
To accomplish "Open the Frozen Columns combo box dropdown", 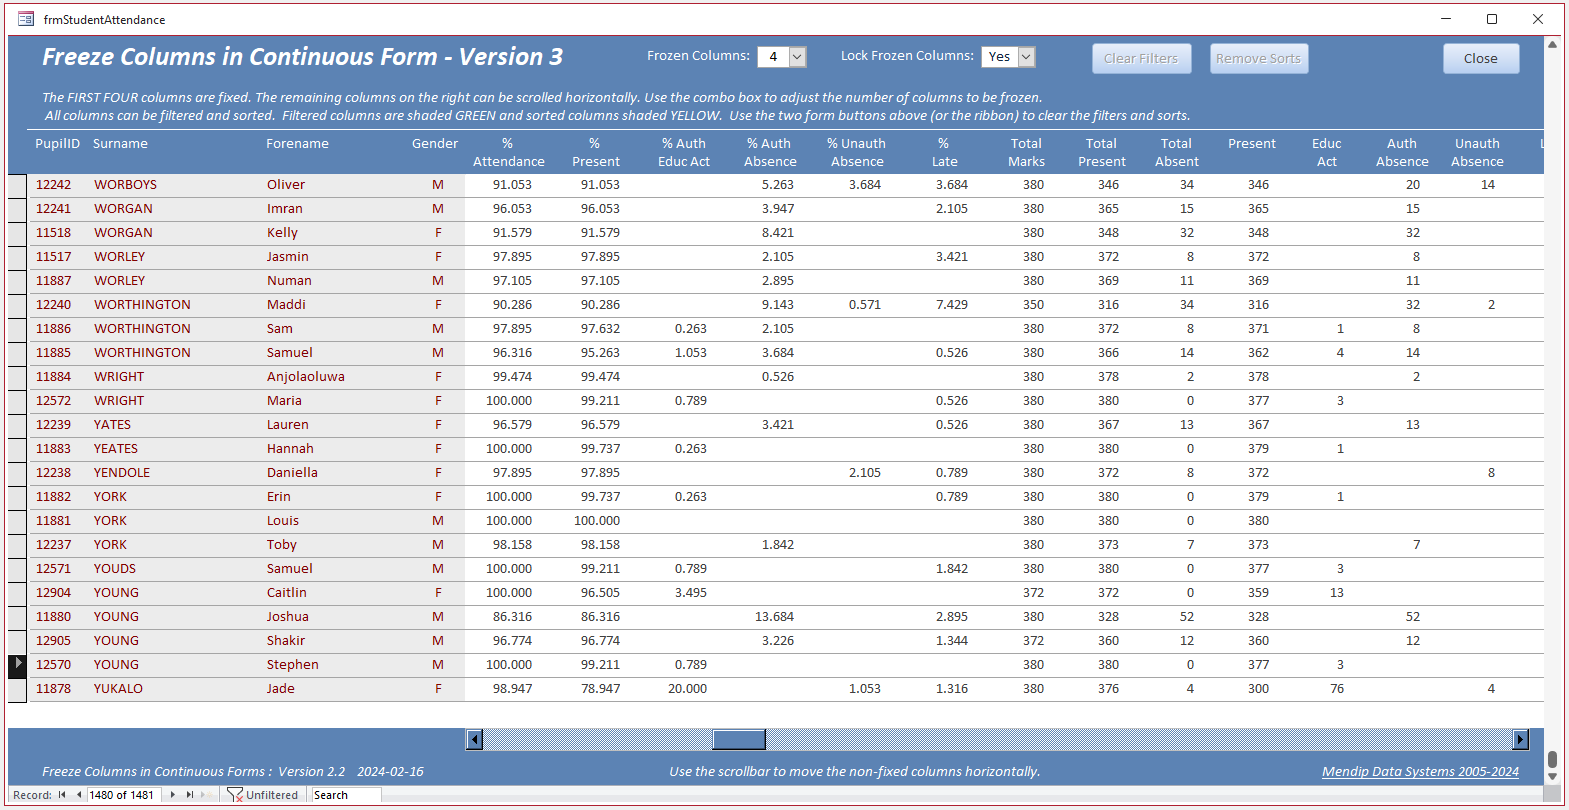I will pyautogui.click(x=797, y=57).
